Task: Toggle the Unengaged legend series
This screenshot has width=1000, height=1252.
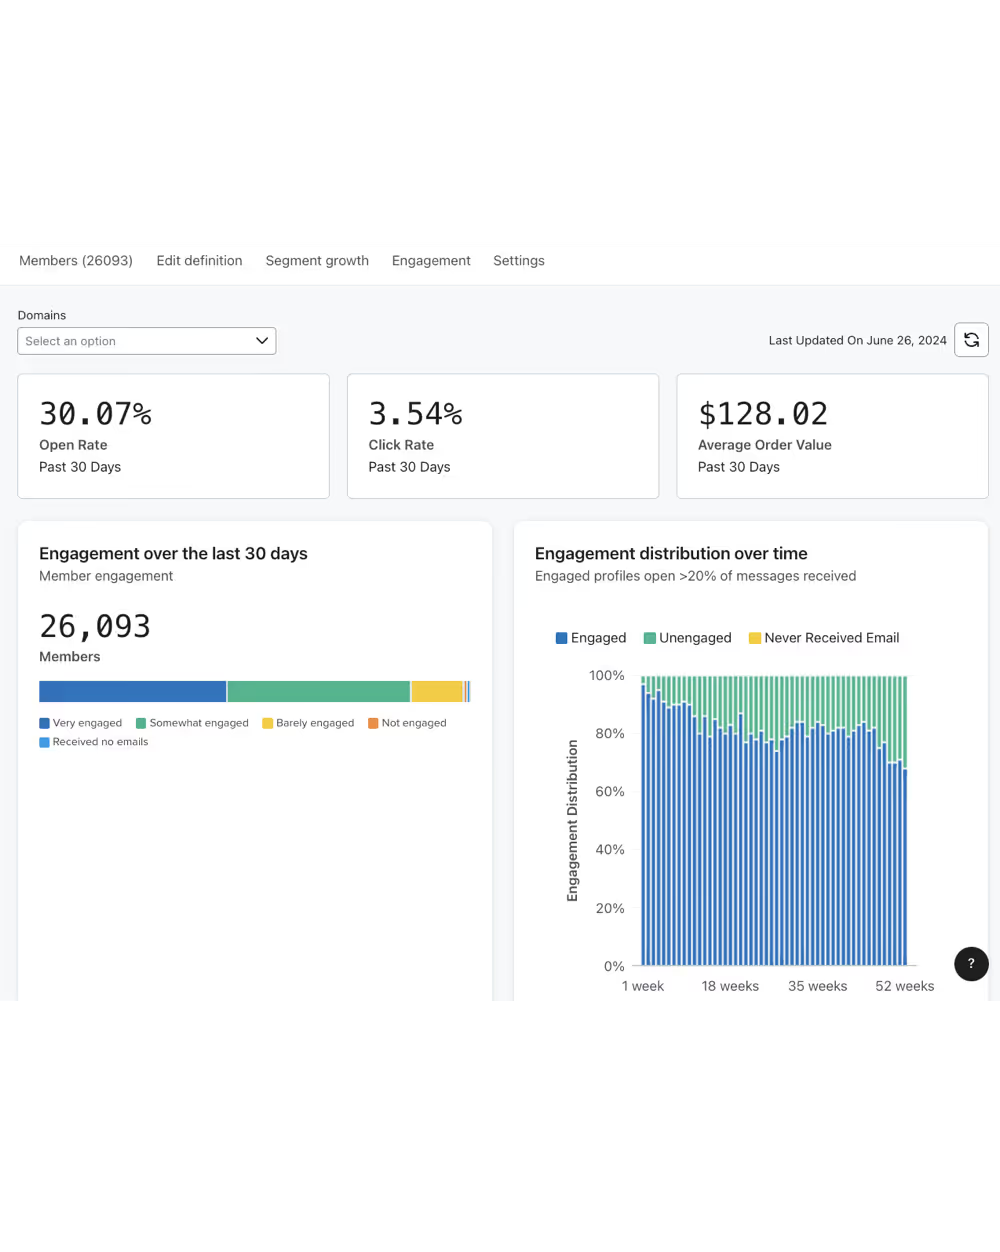Action: click(x=688, y=638)
